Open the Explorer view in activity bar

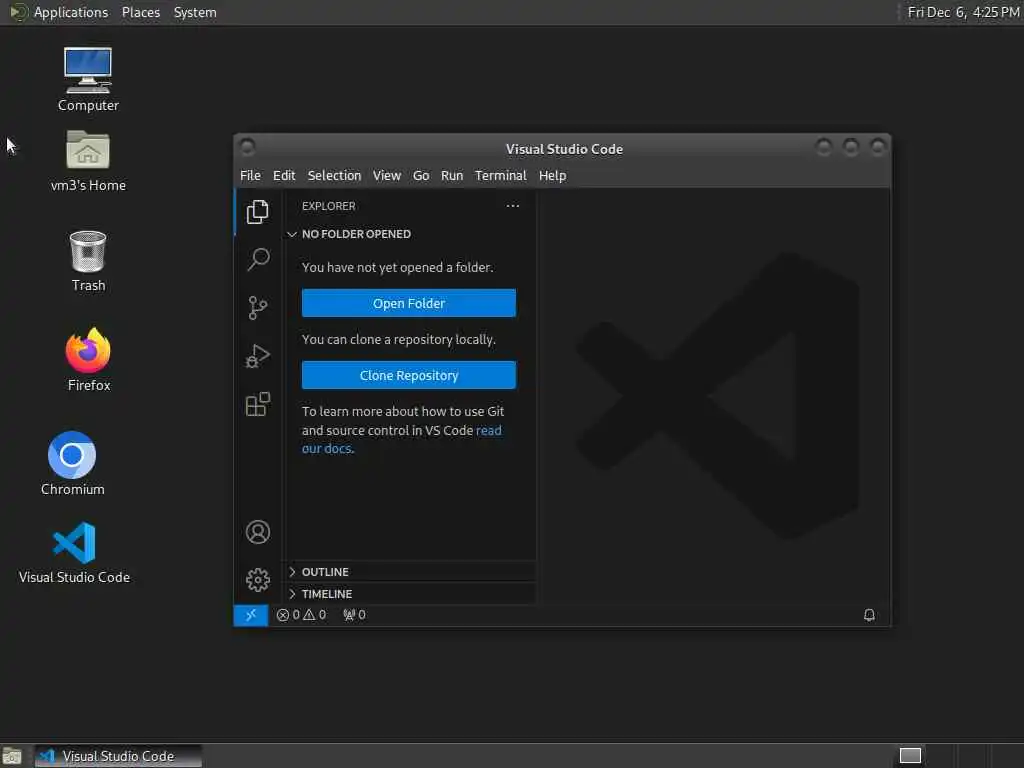(257, 212)
